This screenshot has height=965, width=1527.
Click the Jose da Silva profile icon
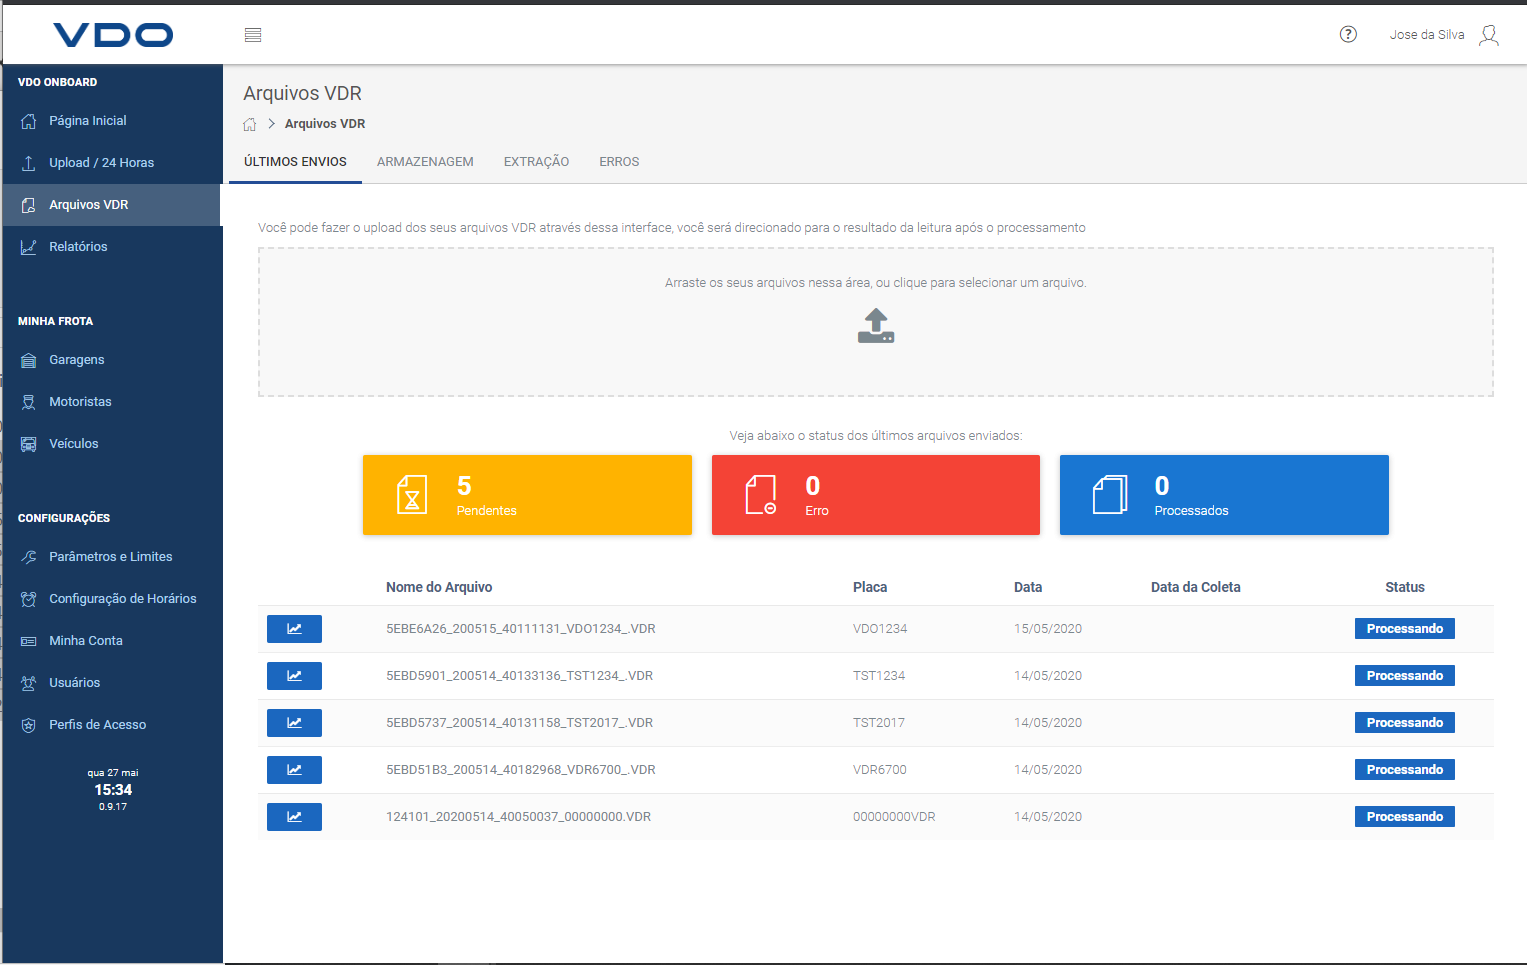coord(1489,34)
